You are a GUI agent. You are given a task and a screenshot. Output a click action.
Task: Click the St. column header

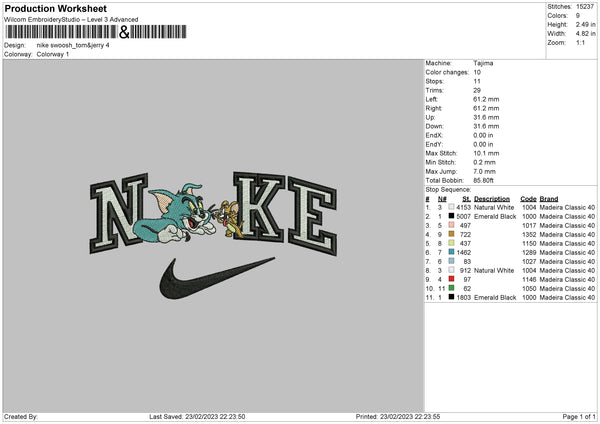click(x=466, y=199)
